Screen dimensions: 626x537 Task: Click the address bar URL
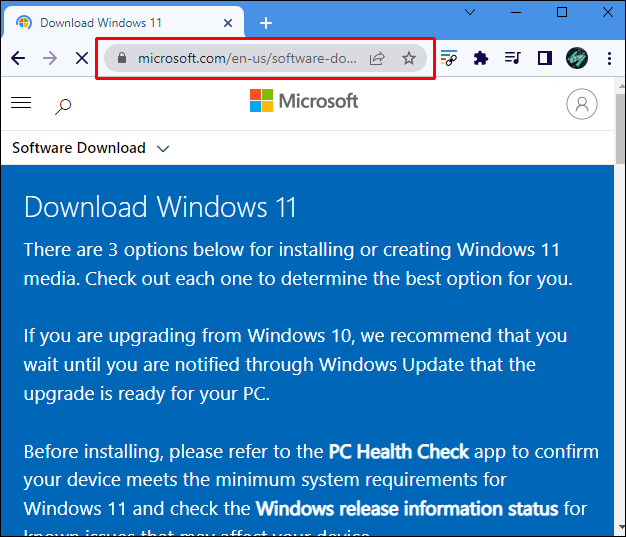[247, 58]
